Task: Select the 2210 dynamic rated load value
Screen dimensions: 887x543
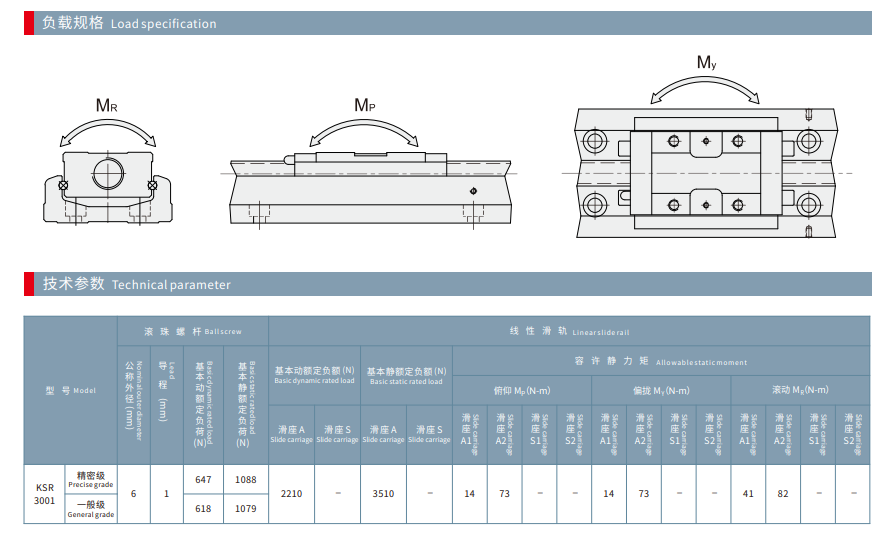Action: click(x=291, y=494)
